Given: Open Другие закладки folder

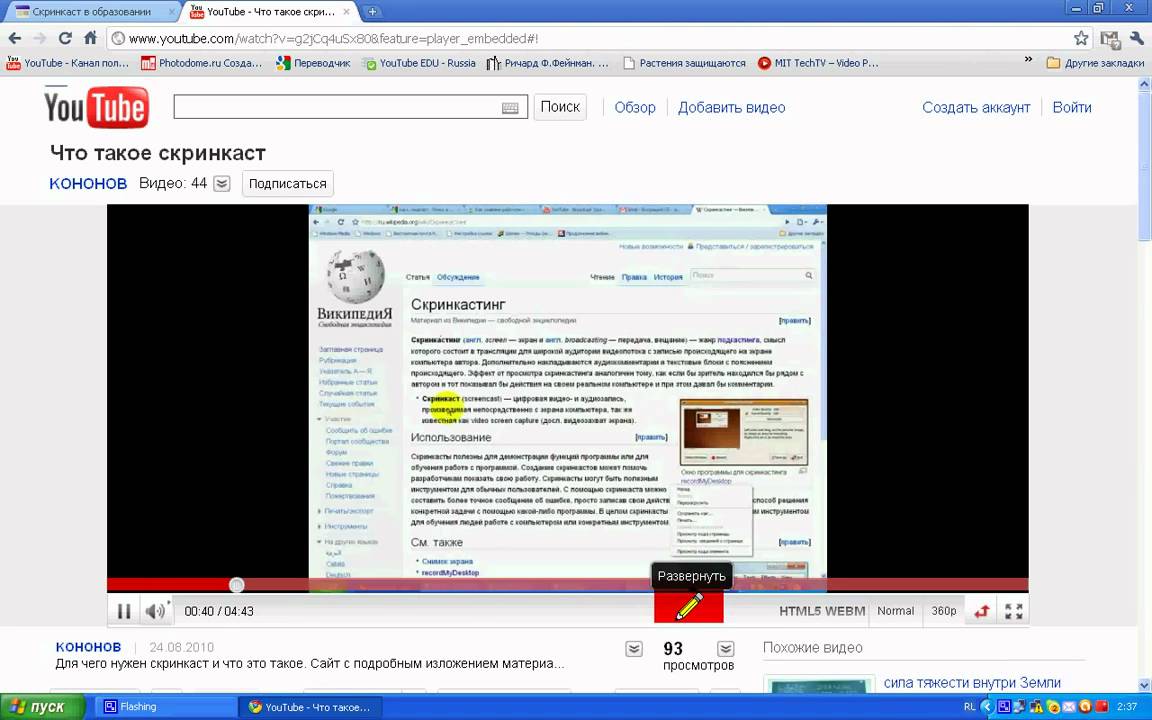Looking at the screenshot, I should point(1095,63).
